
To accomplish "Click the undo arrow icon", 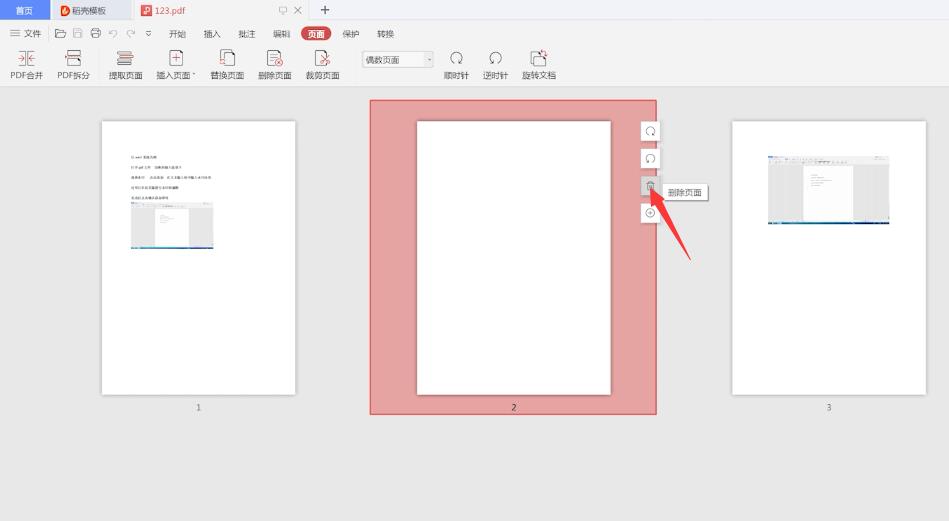I will click(113, 34).
